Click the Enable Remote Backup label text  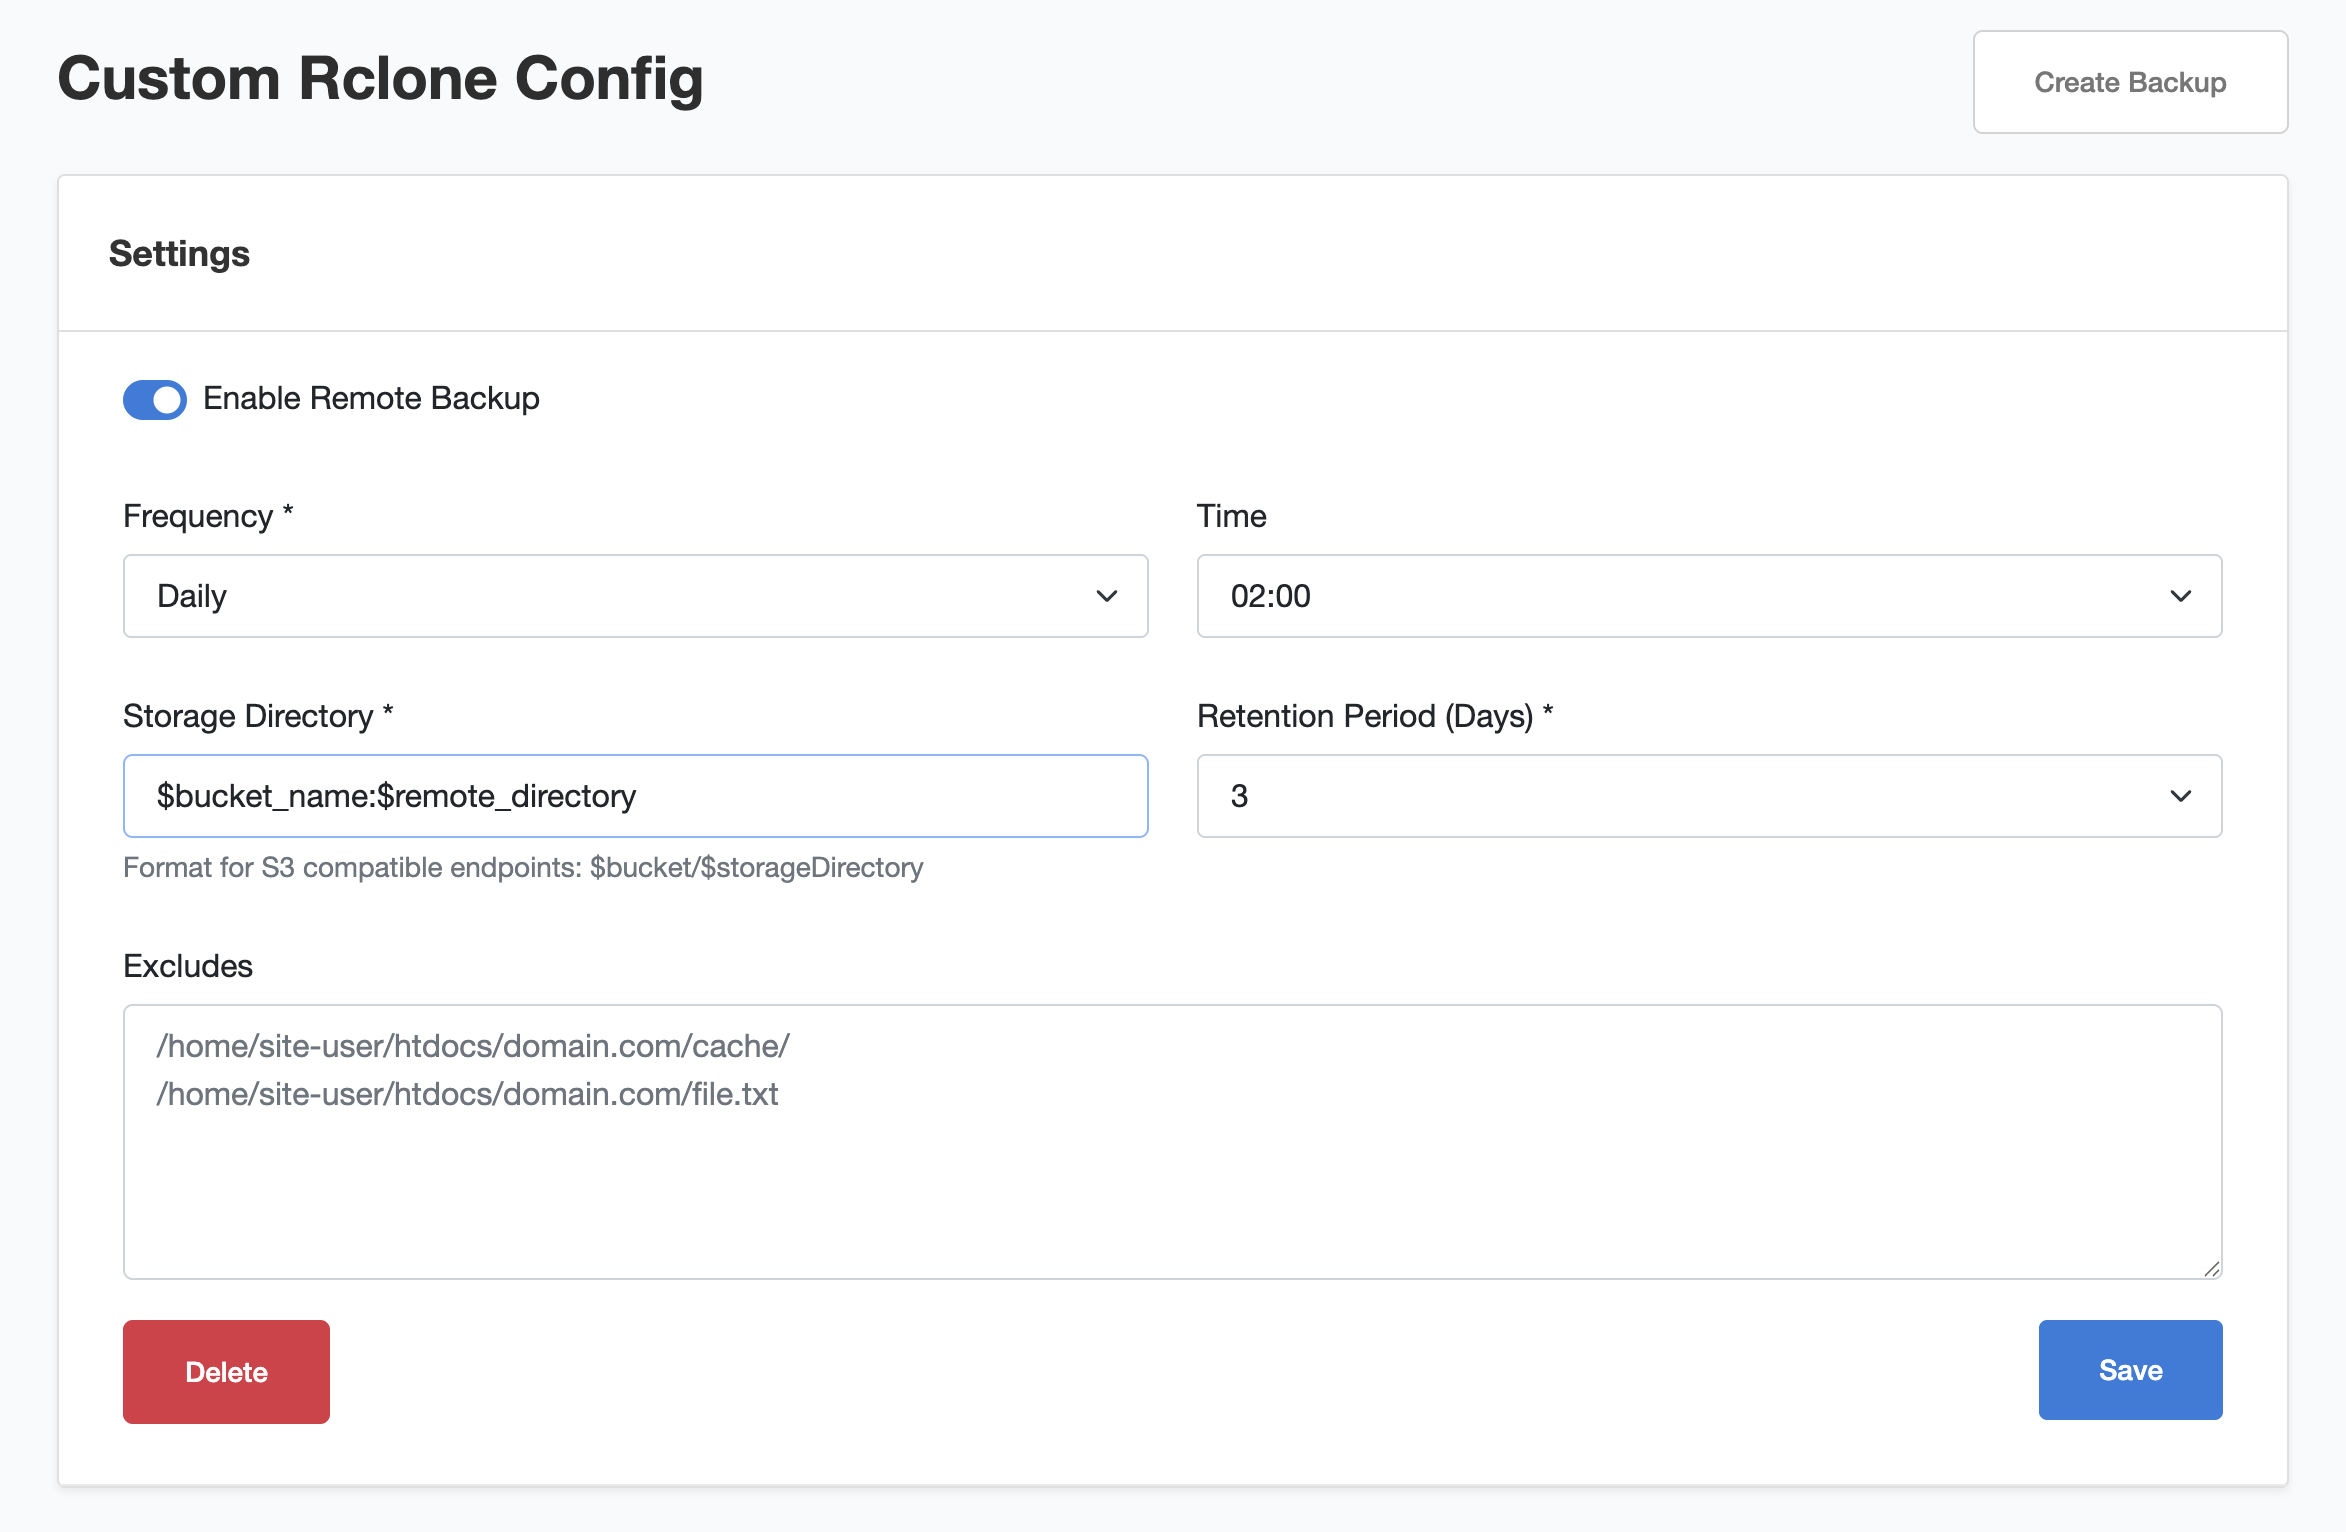tap(371, 399)
